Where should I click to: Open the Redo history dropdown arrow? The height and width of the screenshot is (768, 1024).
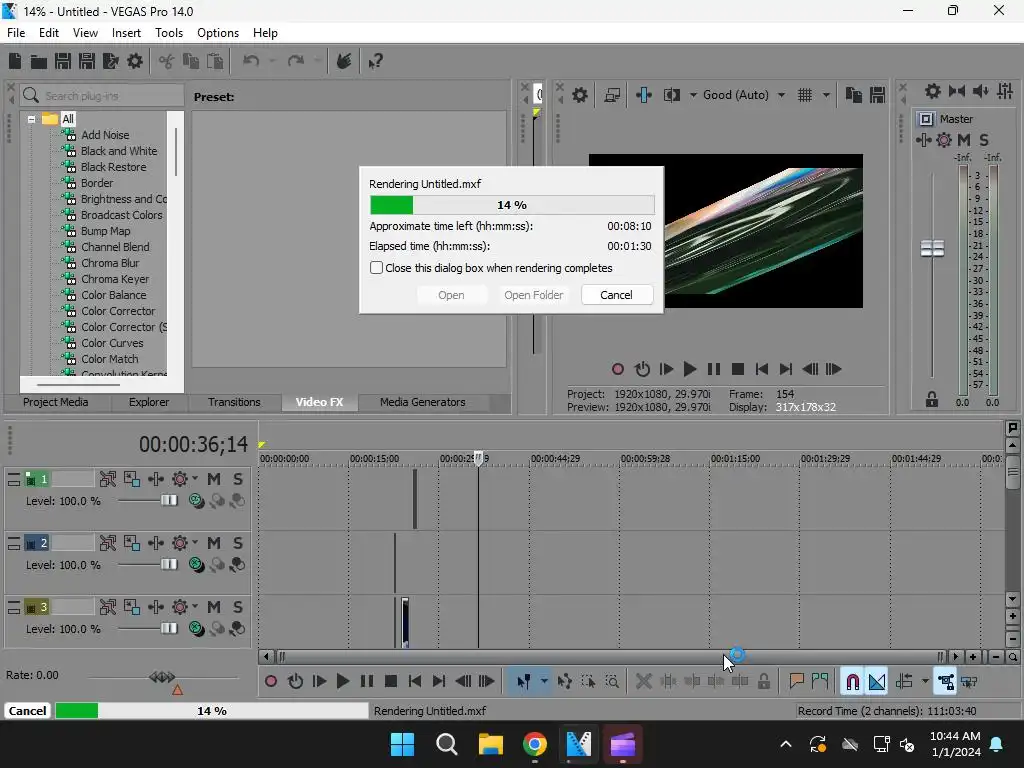(x=317, y=61)
